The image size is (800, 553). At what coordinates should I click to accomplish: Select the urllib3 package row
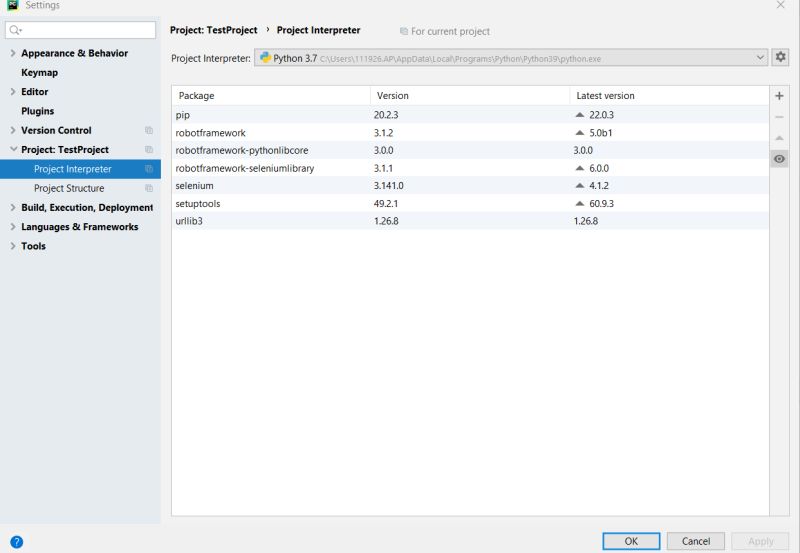click(470, 221)
